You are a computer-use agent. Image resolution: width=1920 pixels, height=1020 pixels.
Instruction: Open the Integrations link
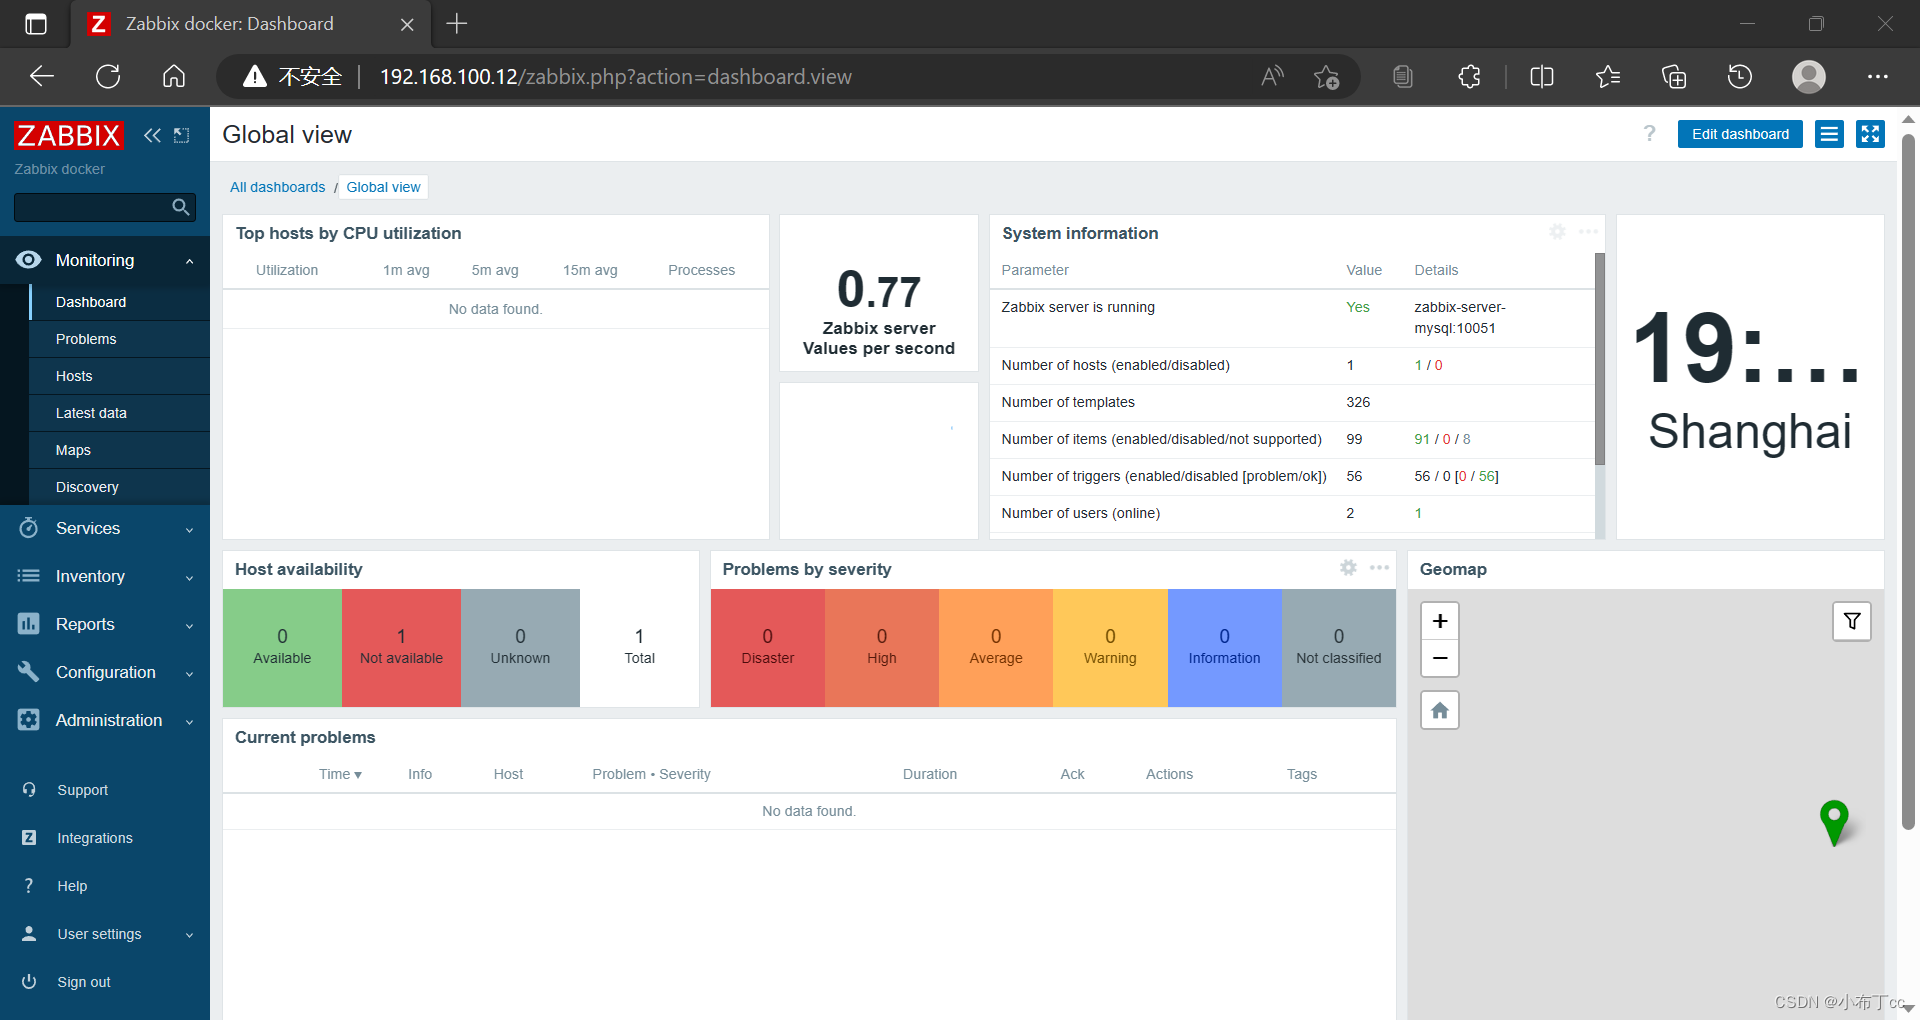click(94, 838)
